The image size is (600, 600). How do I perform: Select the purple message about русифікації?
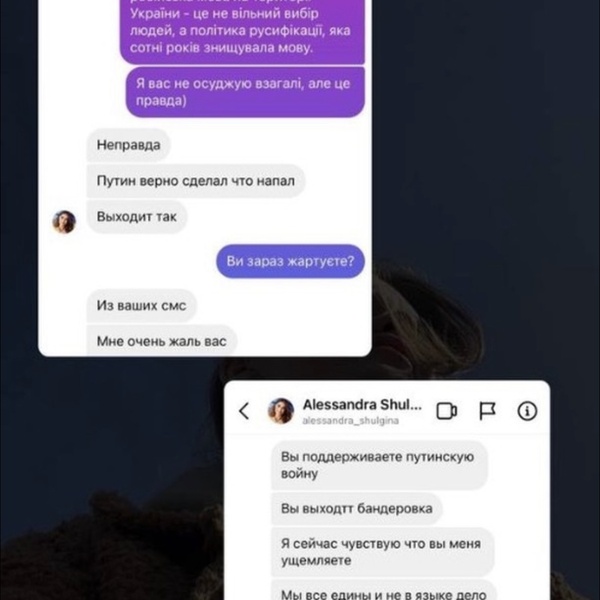click(242, 31)
